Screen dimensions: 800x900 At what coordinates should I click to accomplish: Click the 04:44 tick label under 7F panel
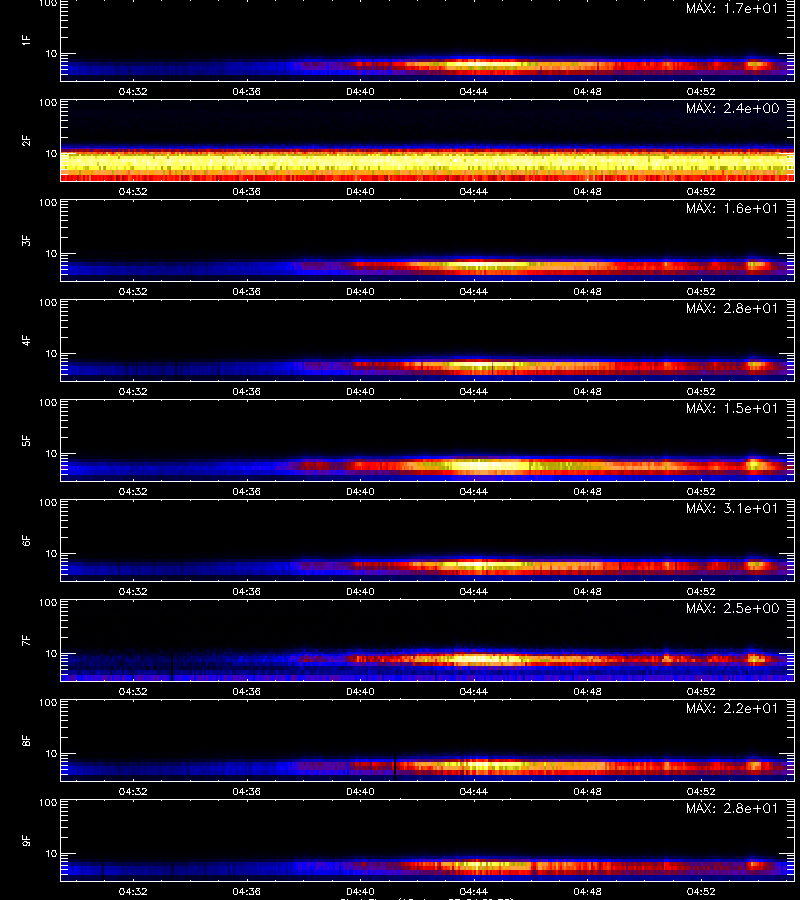tap(473, 692)
